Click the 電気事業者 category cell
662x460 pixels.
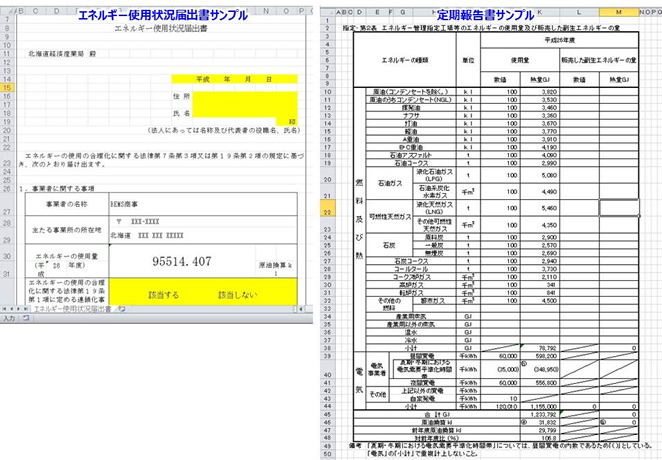click(x=377, y=369)
